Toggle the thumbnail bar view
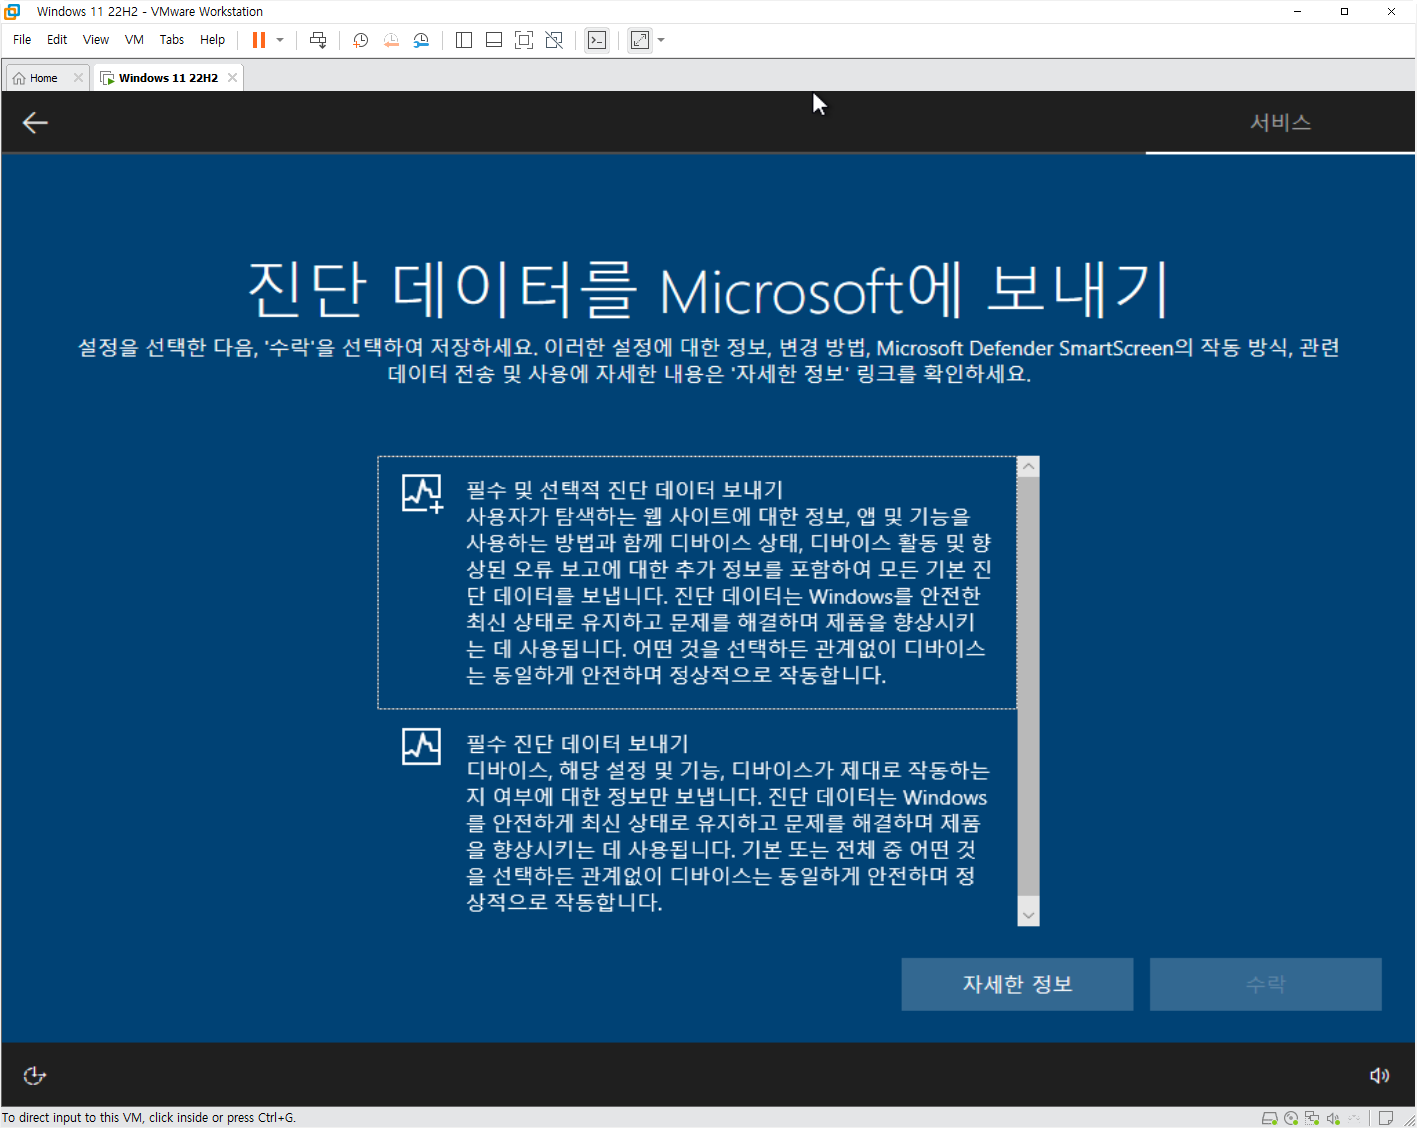The width and height of the screenshot is (1417, 1128). pyautogui.click(x=494, y=40)
